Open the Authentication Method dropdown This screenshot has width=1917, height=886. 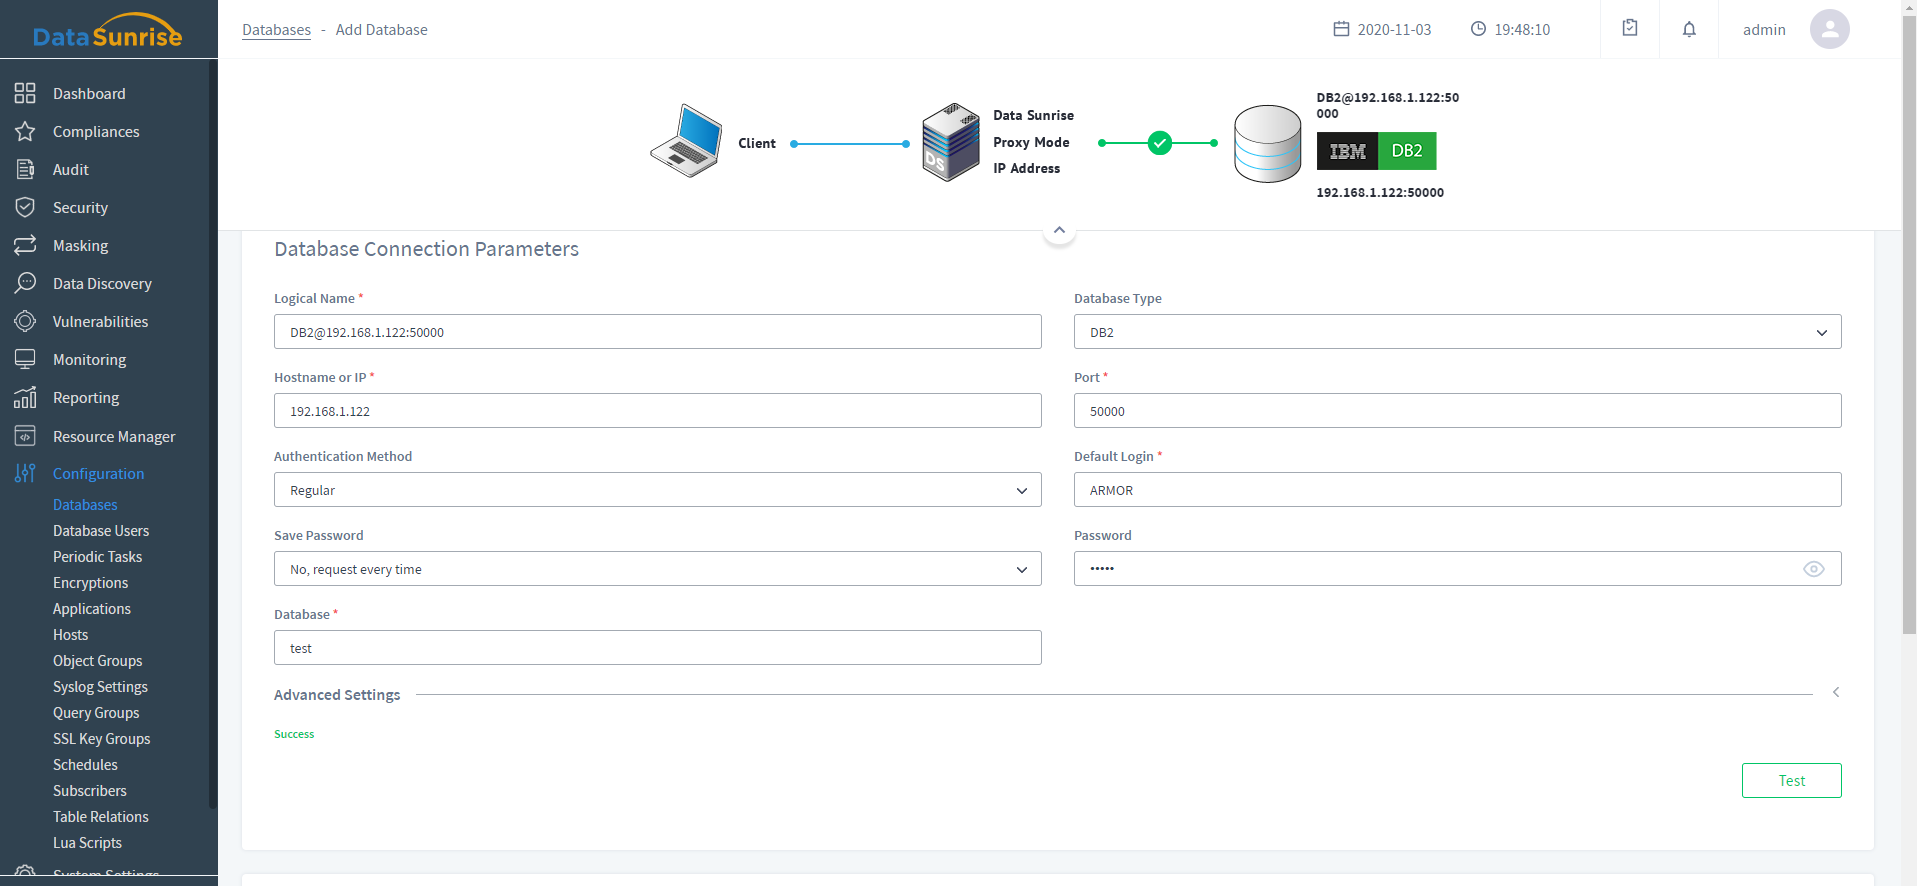657,490
